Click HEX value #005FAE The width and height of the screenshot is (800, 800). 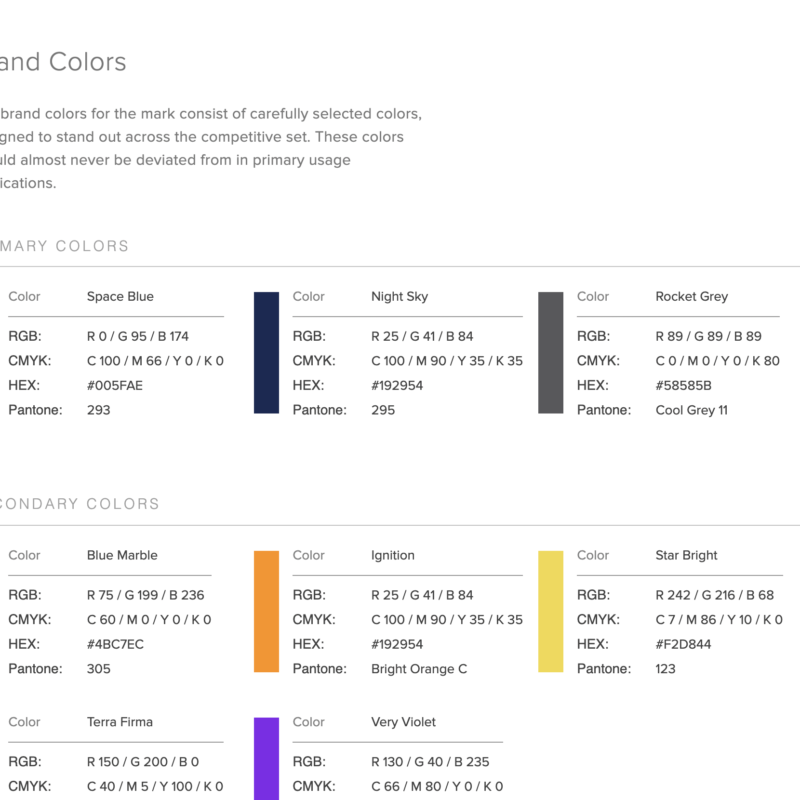click(115, 385)
